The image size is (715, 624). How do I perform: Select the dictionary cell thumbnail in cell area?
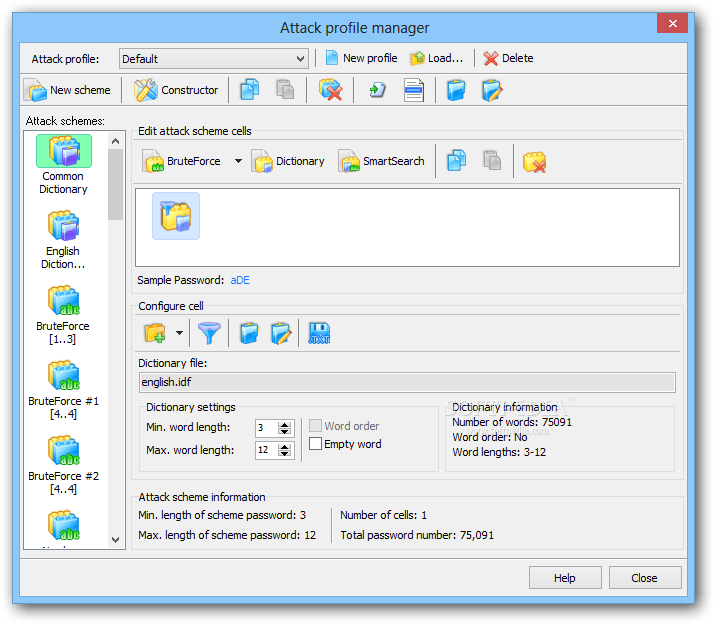coord(176,216)
